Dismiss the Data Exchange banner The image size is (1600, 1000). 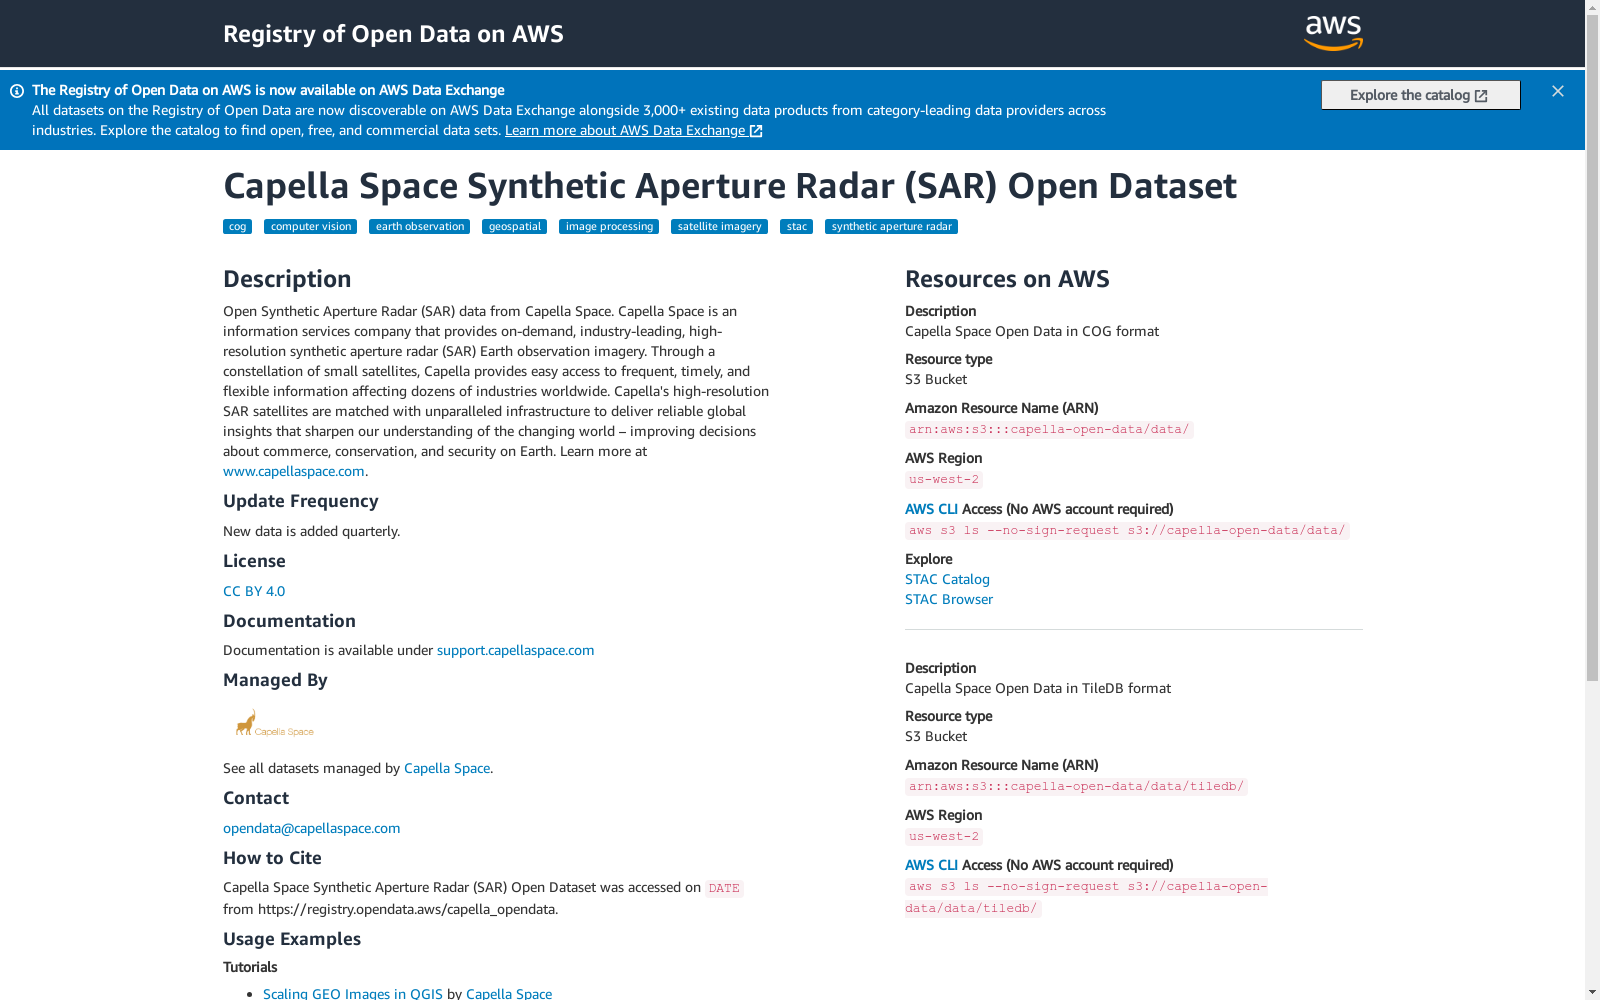tap(1558, 91)
